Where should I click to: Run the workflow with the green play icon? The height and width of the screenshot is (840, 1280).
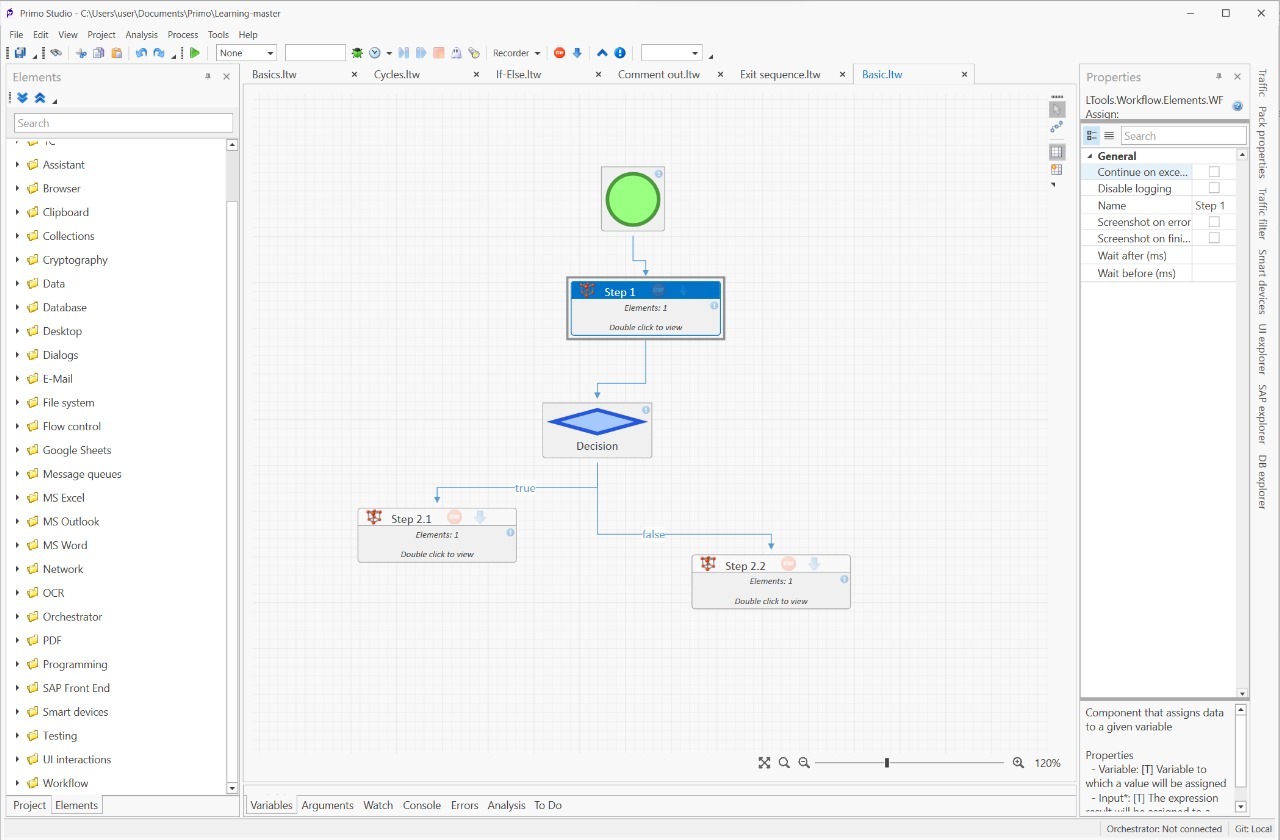click(195, 53)
